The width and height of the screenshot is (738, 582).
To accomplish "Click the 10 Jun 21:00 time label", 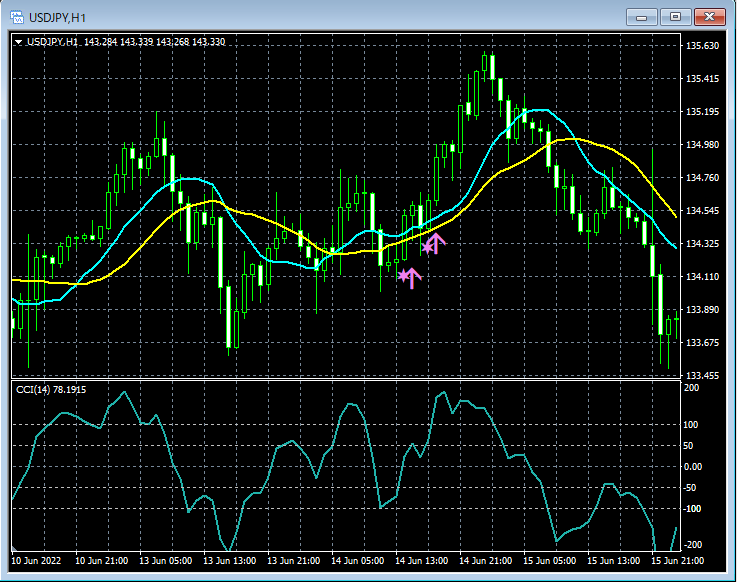I will click(x=101, y=560).
